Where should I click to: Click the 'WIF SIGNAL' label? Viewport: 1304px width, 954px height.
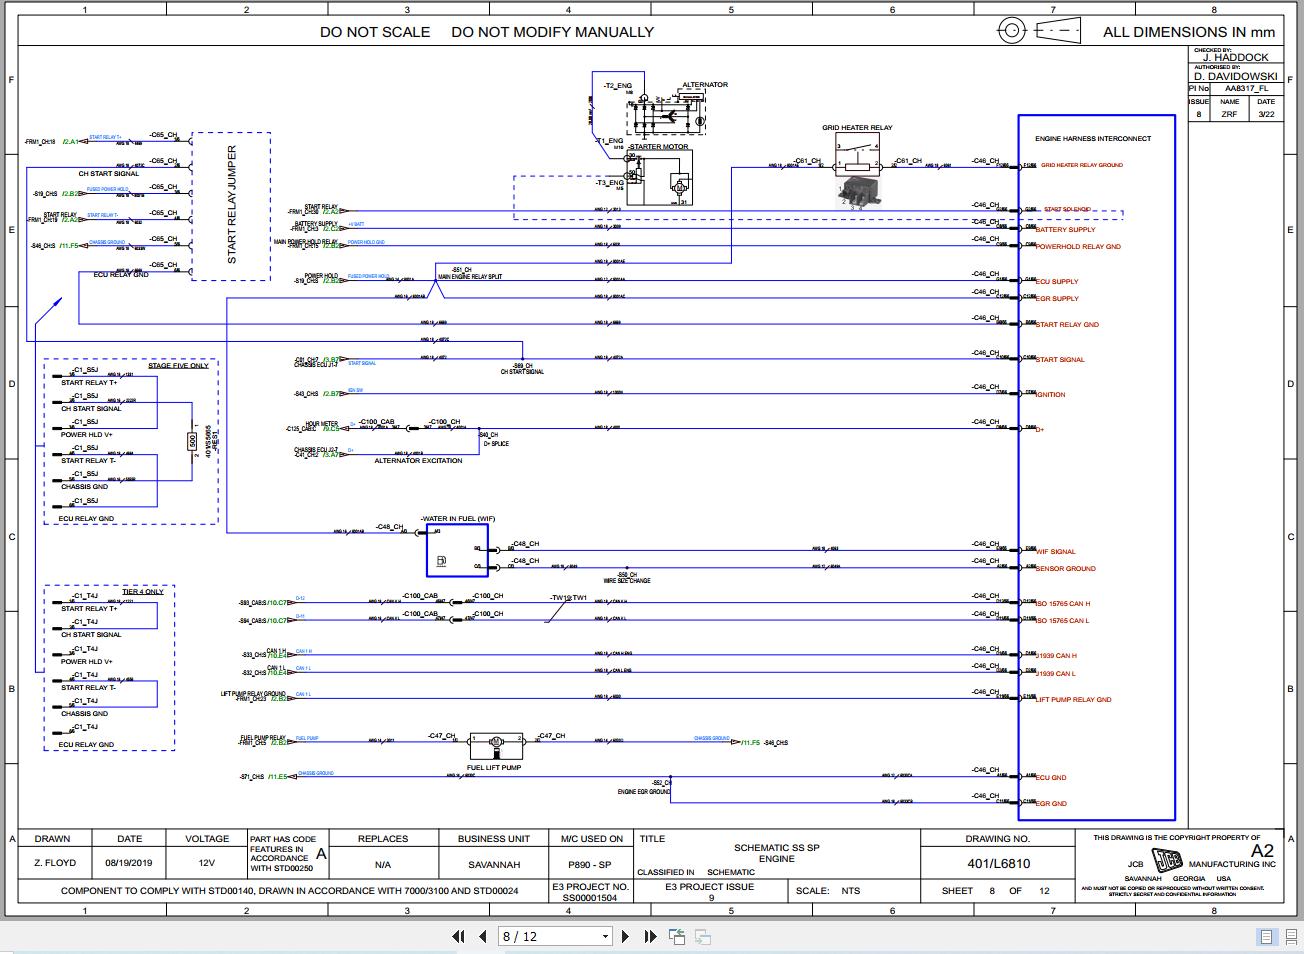1056,551
